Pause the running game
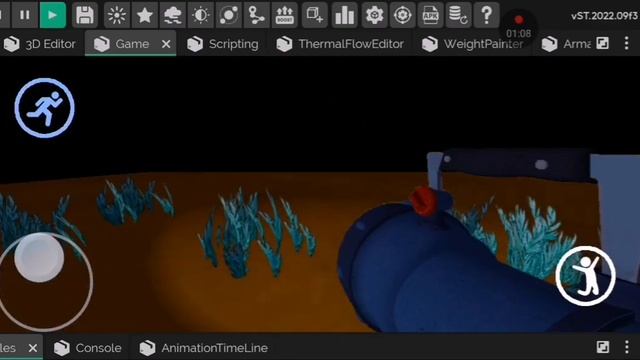This screenshot has width=640, height=360. tap(24, 15)
